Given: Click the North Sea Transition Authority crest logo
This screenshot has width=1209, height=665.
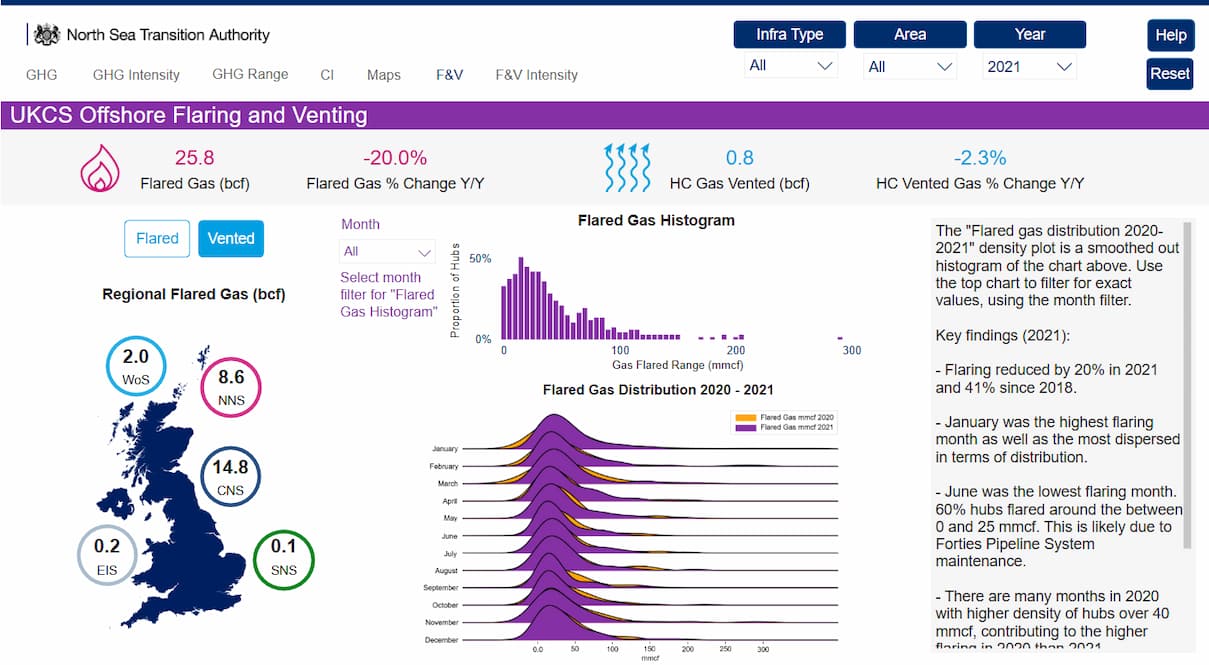Looking at the screenshot, I should coord(47,35).
